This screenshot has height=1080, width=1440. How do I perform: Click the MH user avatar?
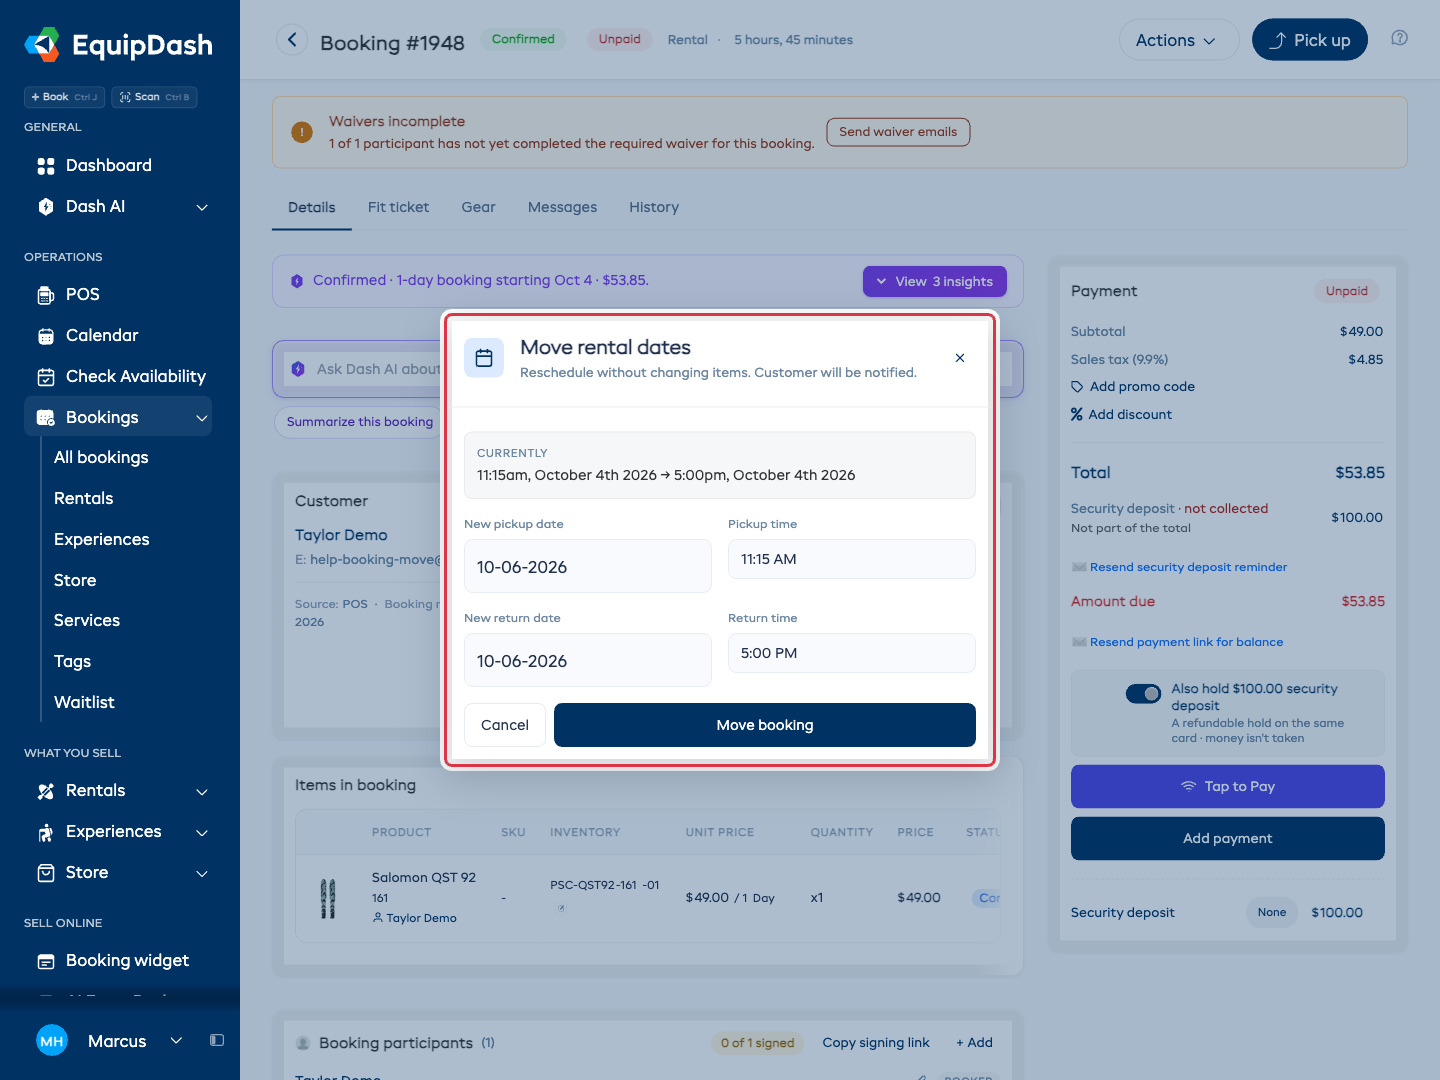(52, 1041)
